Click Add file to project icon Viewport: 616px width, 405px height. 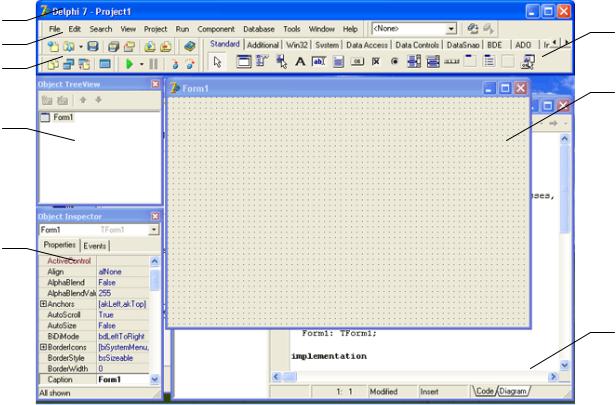(x=150, y=46)
